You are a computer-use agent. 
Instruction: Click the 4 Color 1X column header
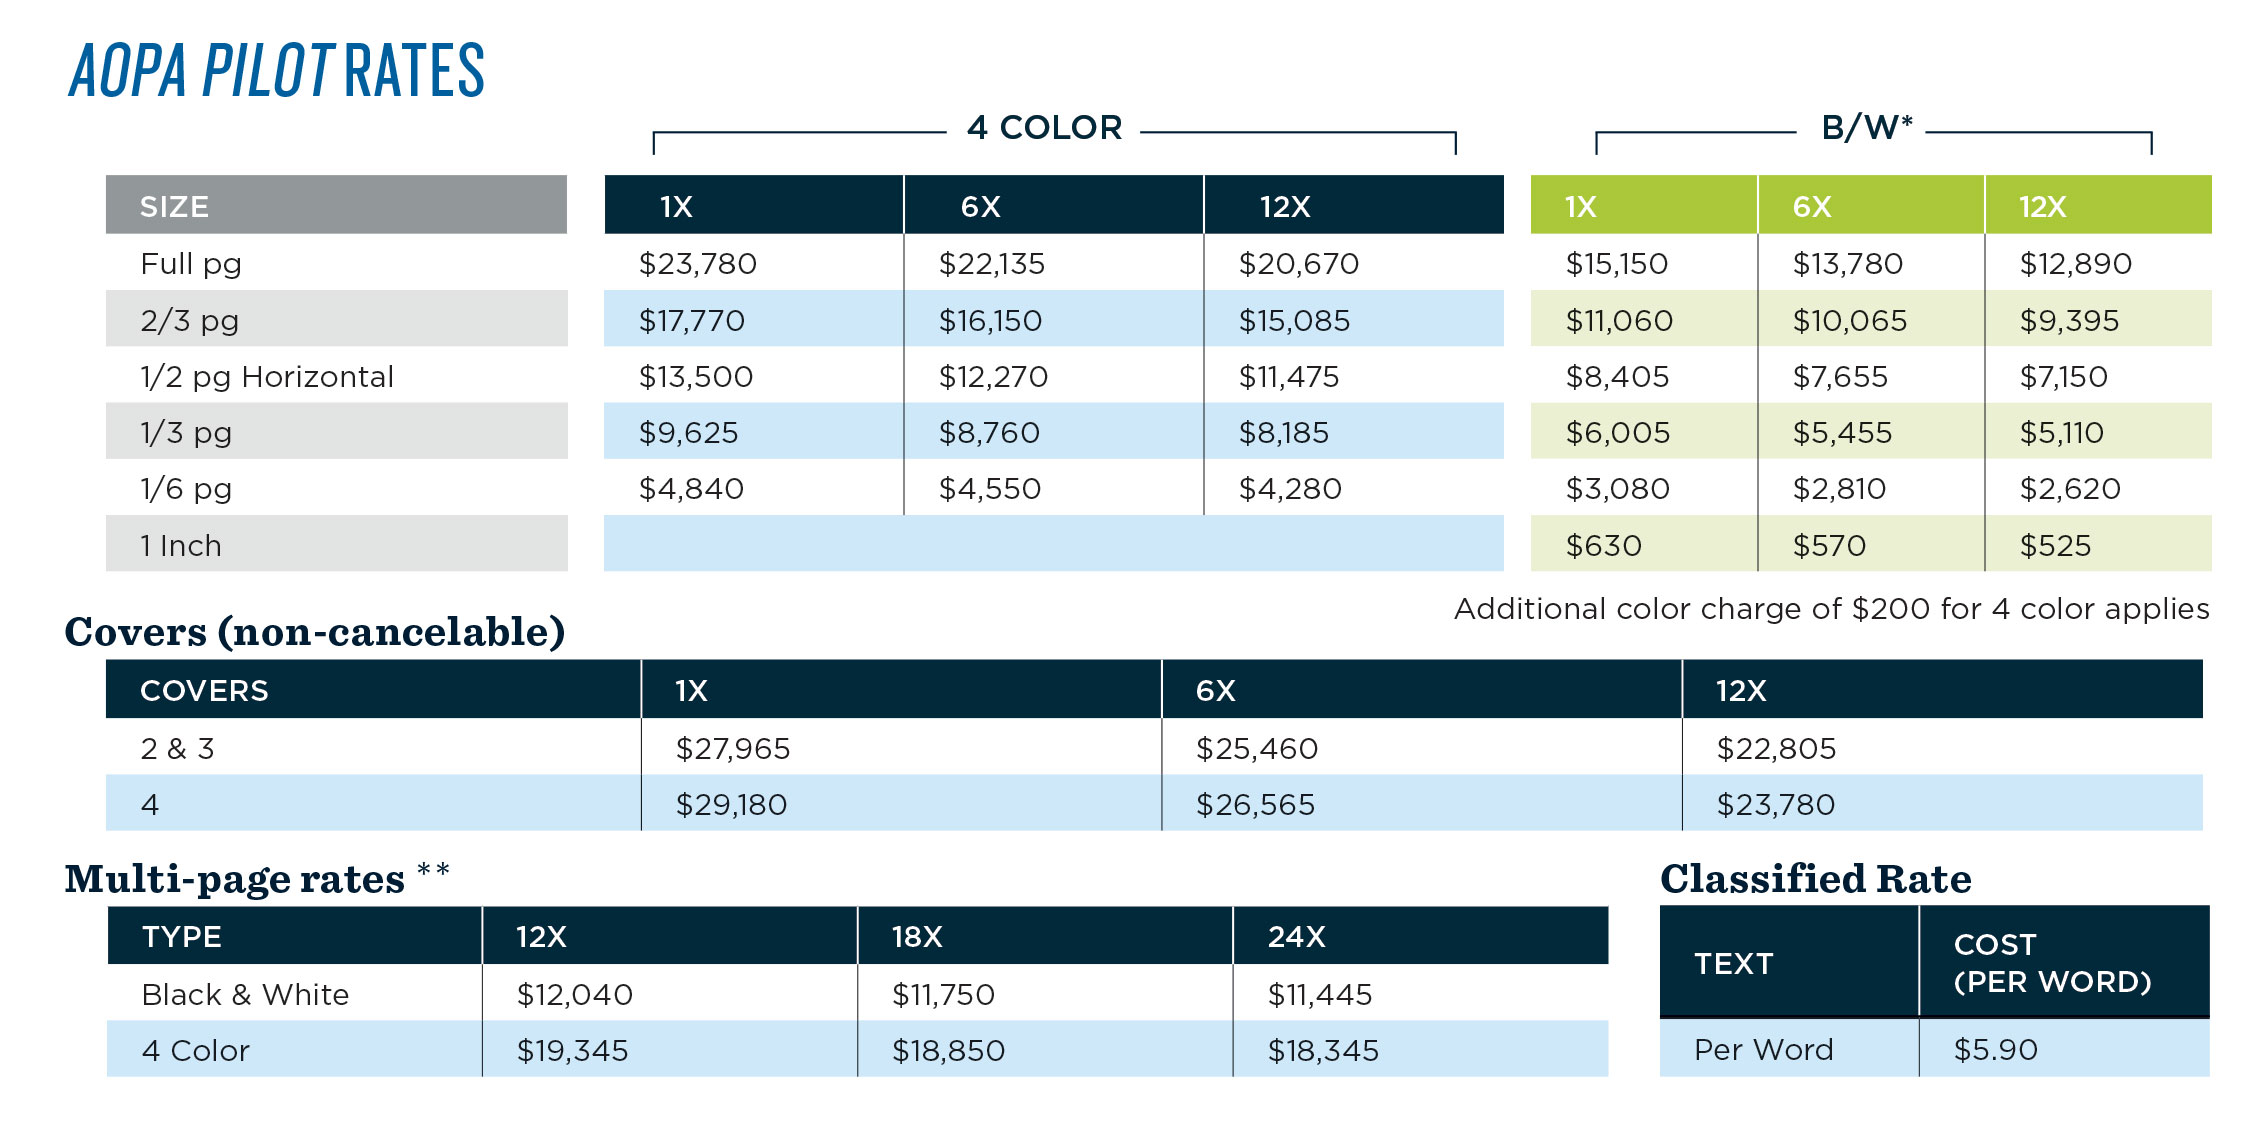tap(676, 206)
